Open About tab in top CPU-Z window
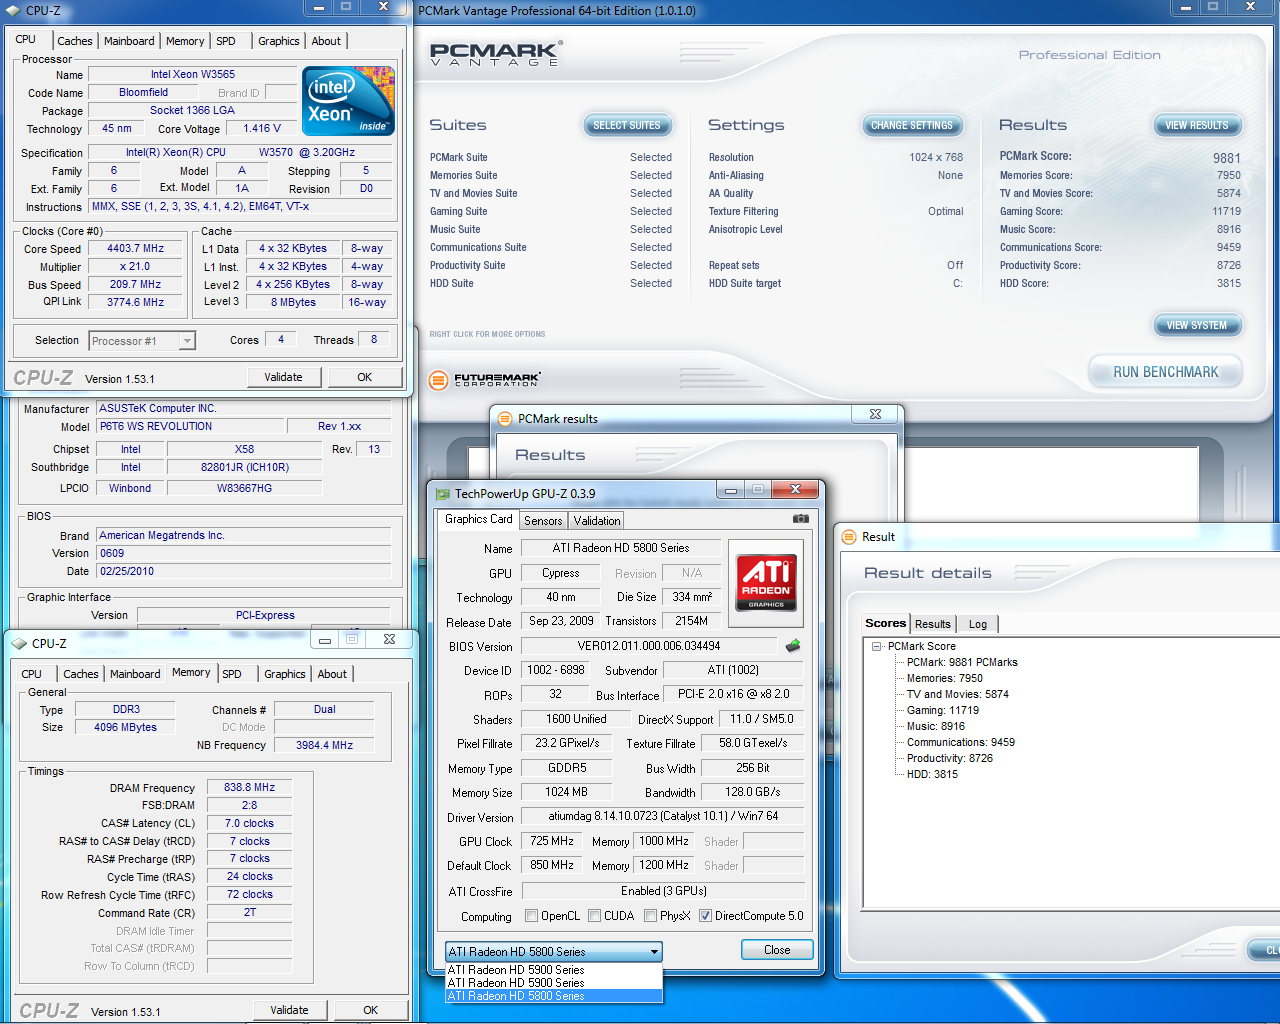This screenshot has width=1280, height=1024. (326, 41)
